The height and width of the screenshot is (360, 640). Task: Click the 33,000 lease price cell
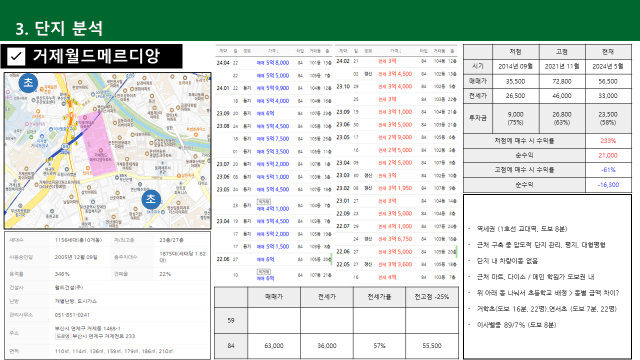click(608, 96)
